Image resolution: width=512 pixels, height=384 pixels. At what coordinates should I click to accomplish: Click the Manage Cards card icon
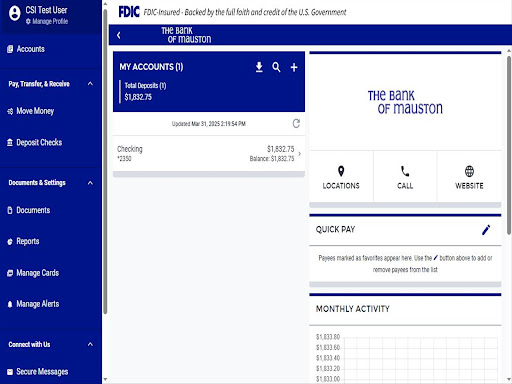(x=10, y=273)
